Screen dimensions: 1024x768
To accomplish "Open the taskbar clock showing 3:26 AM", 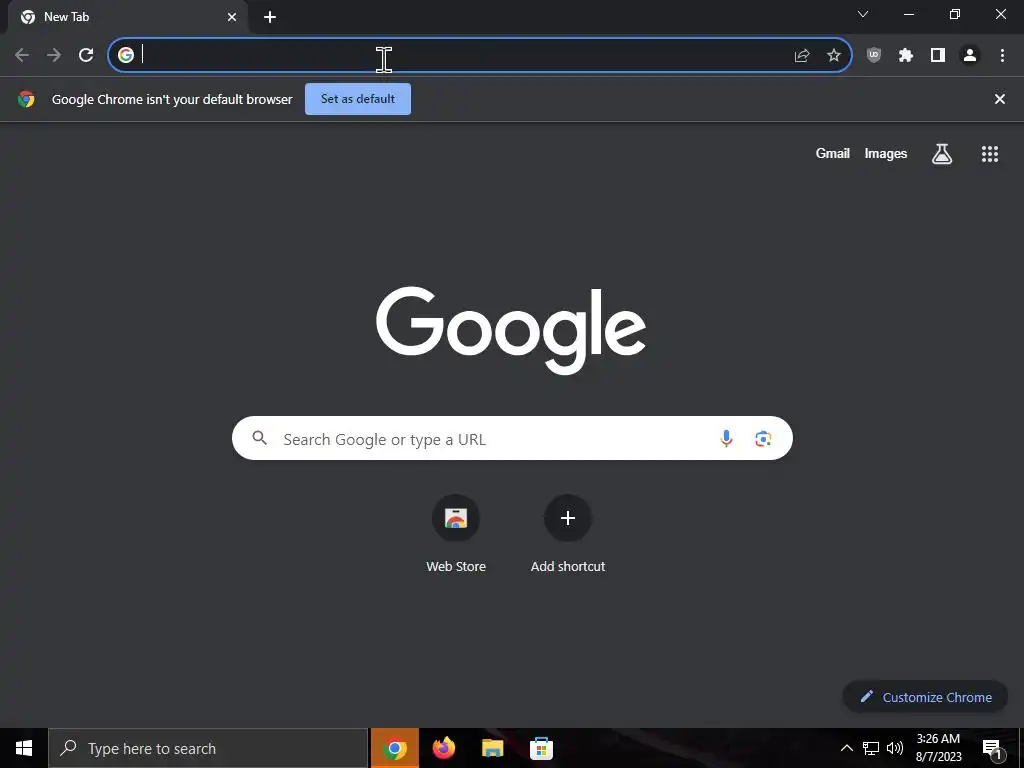I will [x=938, y=748].
